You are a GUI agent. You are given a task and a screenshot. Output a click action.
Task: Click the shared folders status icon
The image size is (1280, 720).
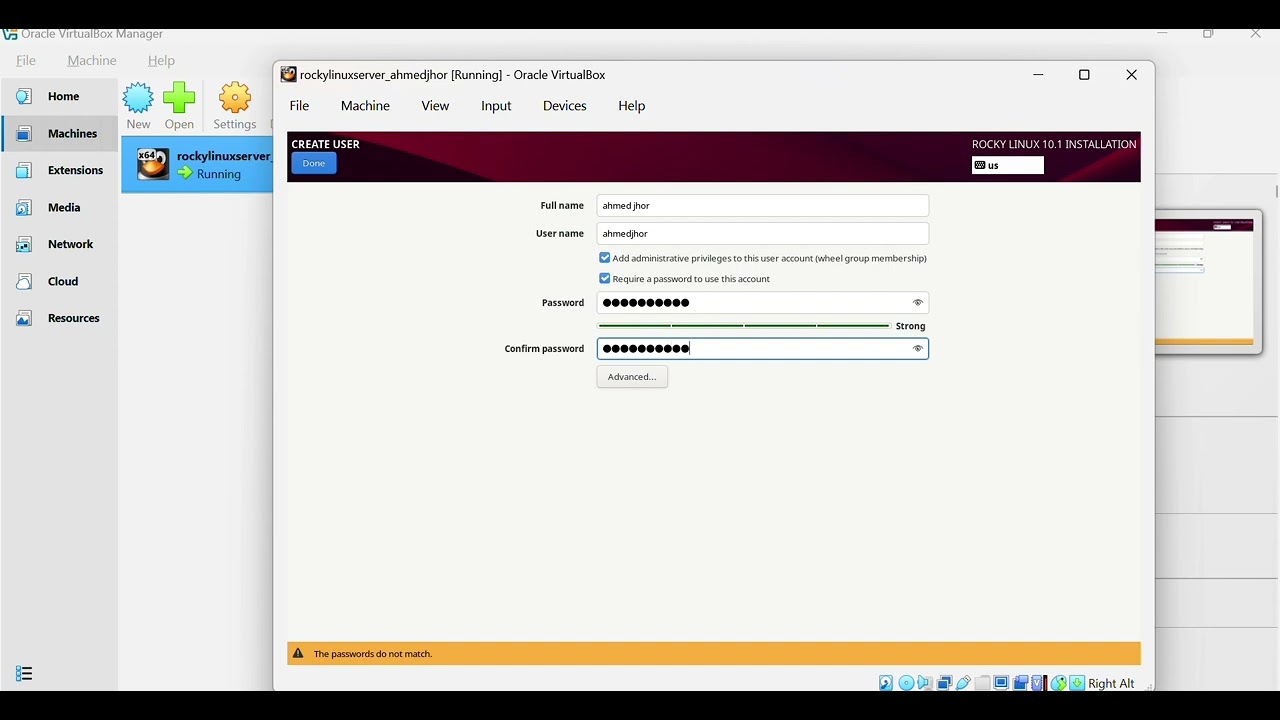tap(982, 683)
